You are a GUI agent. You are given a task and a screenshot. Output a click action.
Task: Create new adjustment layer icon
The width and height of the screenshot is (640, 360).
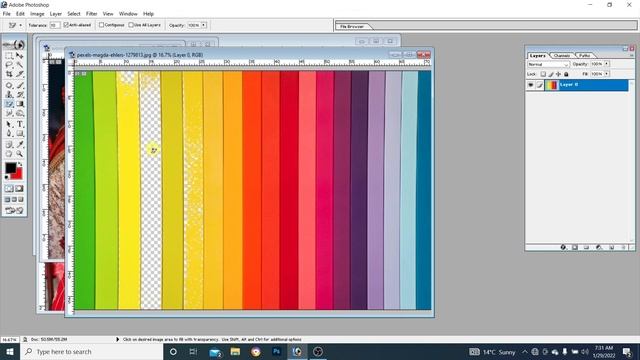coord(599,247)
